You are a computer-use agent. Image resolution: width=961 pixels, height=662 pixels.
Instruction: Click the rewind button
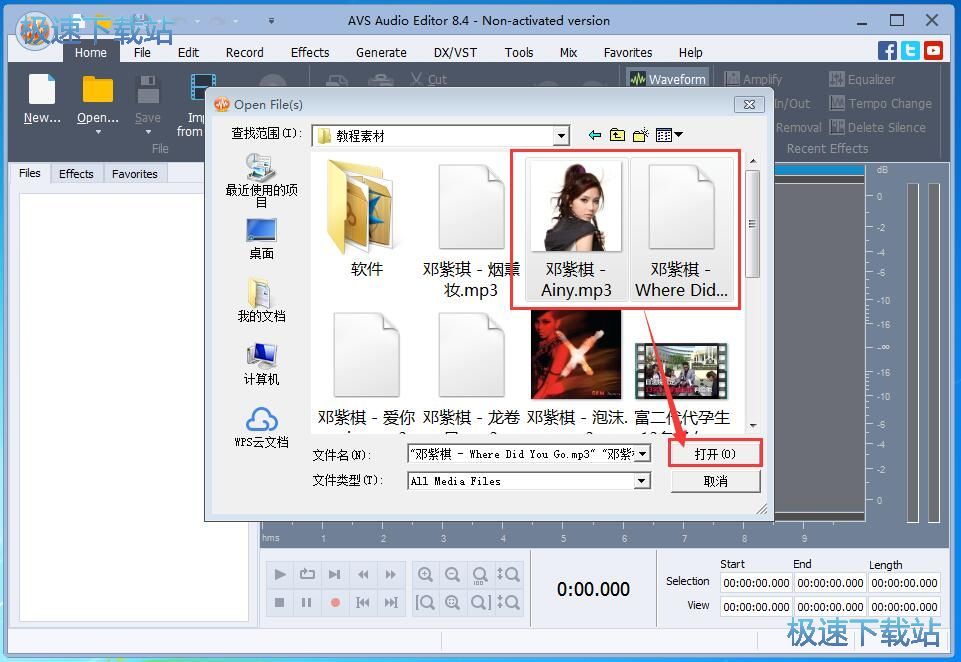363,574
